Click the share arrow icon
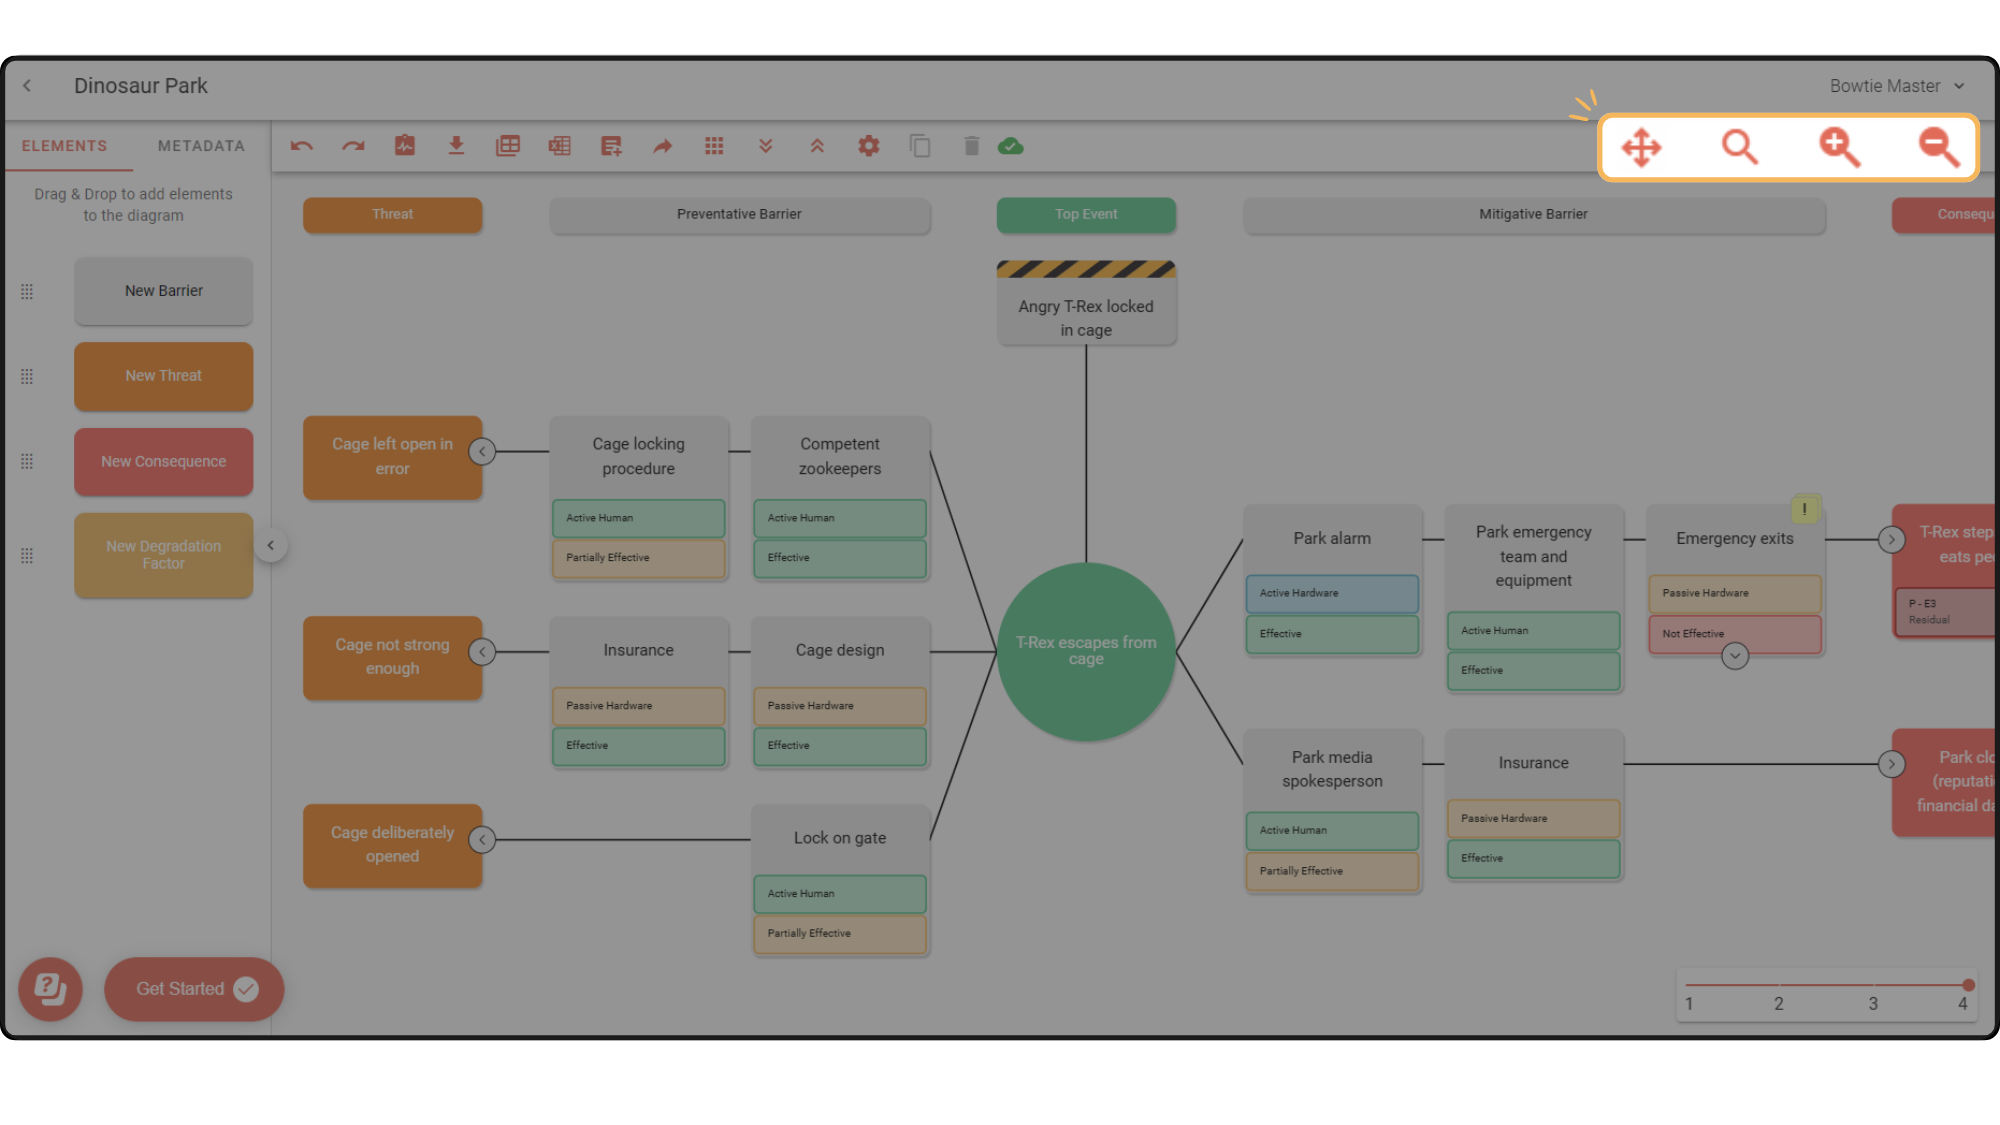The width and height of the screenshot is (2000, 1125). [662, 146]
